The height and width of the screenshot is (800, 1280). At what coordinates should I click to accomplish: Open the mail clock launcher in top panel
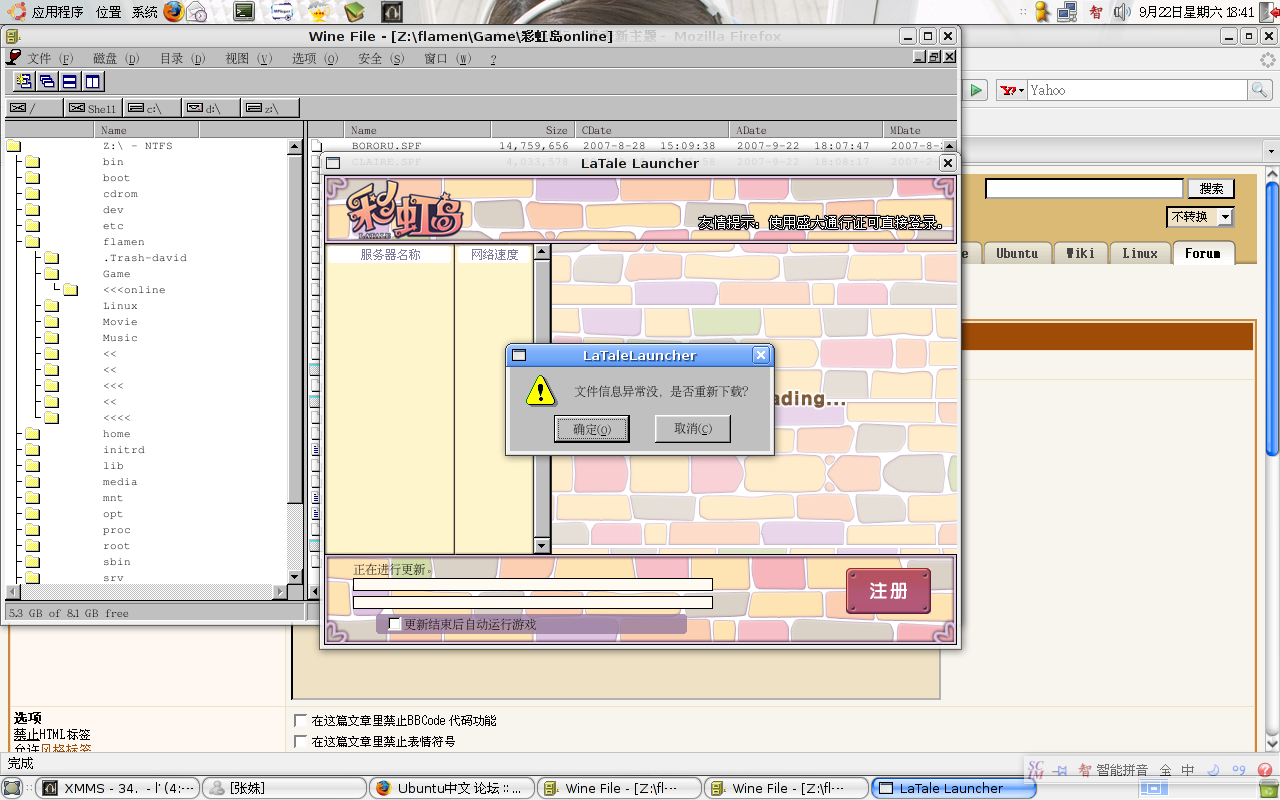click(197, 12)
